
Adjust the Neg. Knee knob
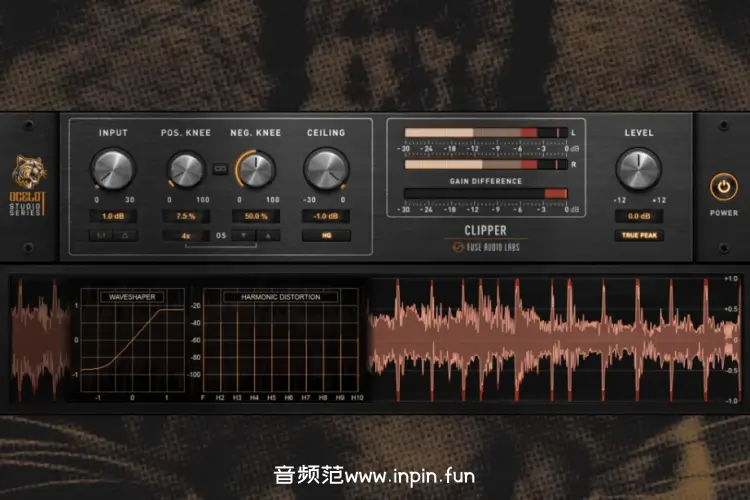(x=256, y=169)
